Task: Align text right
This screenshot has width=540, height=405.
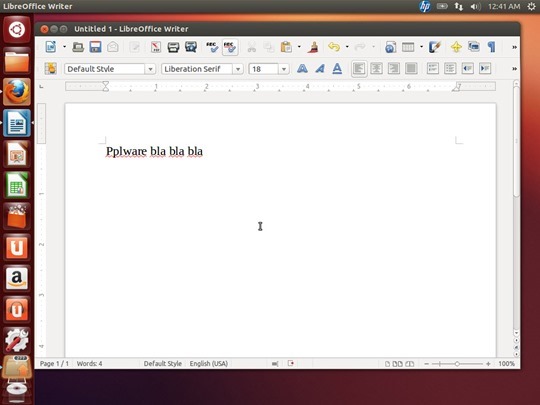Action: pos(394,69)
